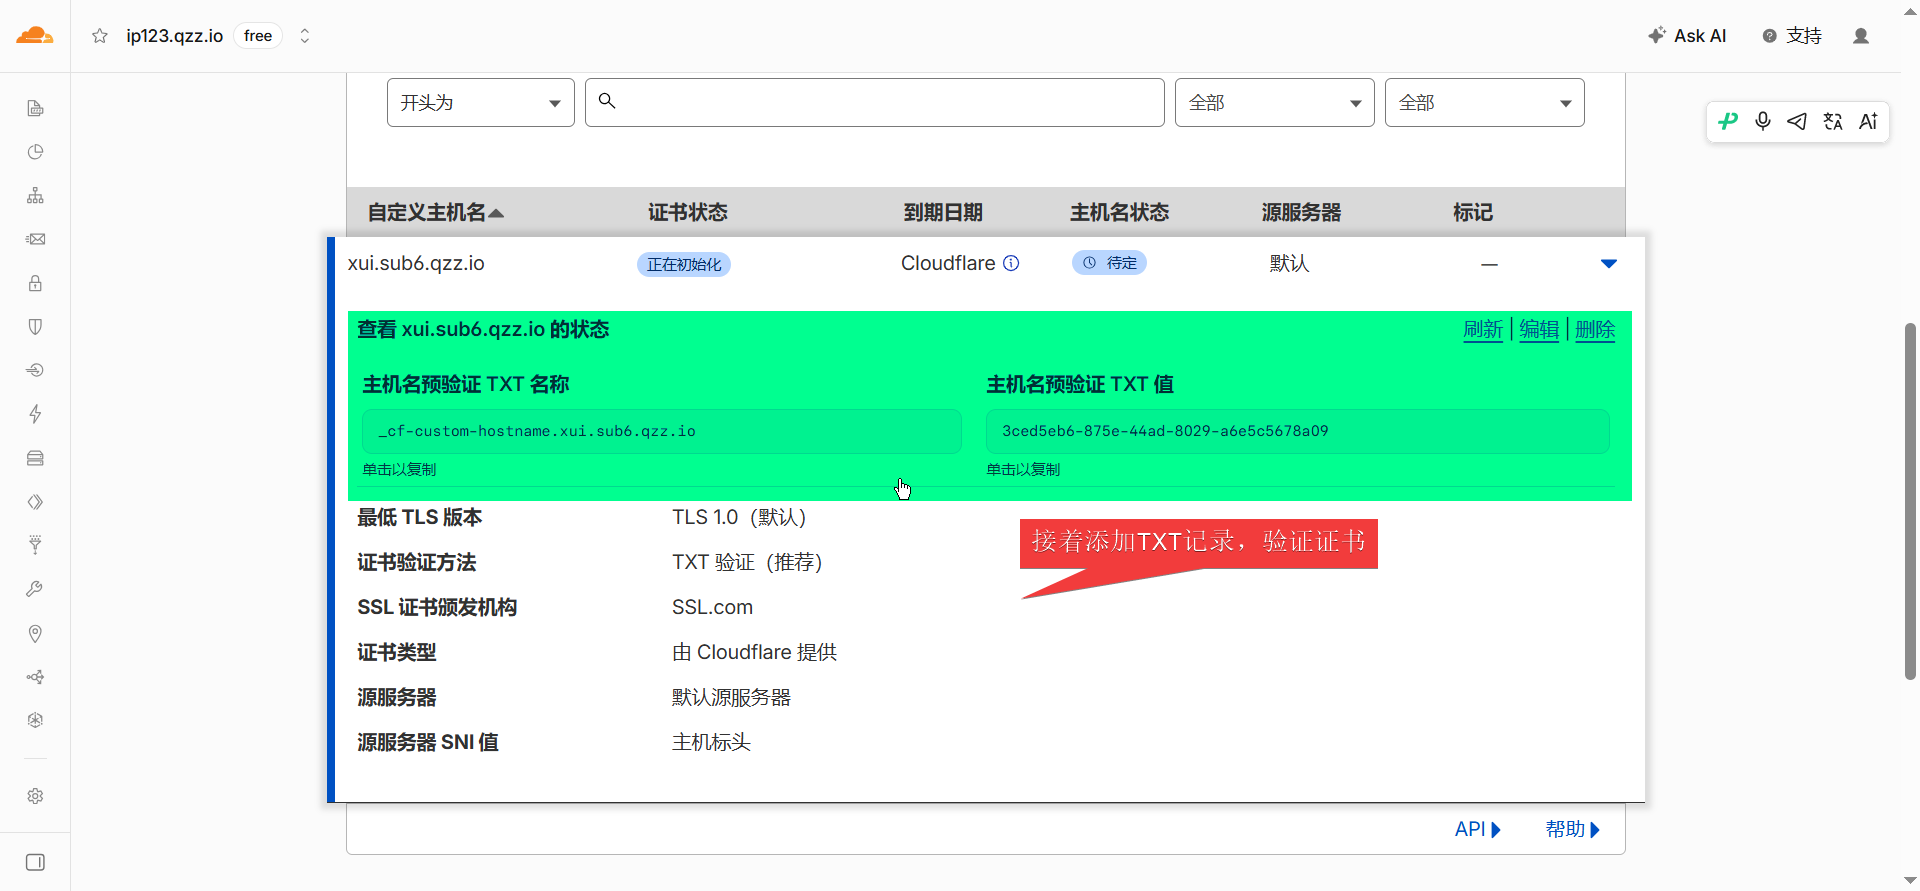The image size is (1920, 891).
Task: Click the 源服务器 column header
Action: pos(1301,212)
